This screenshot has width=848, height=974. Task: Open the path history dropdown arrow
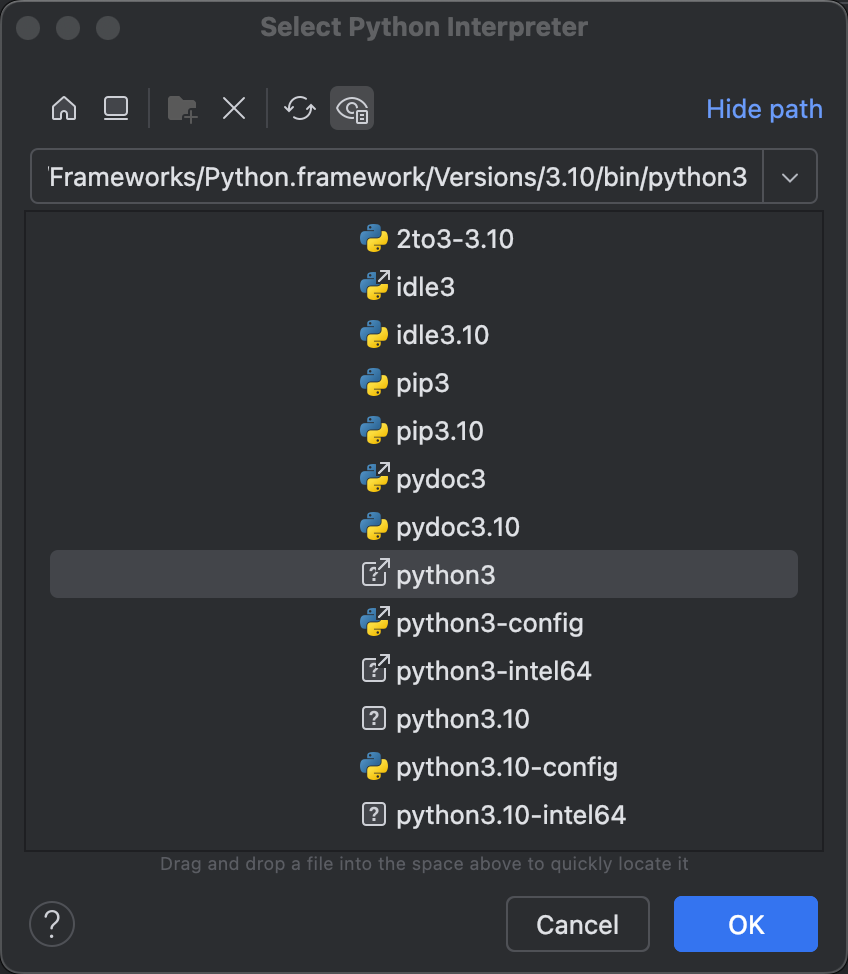pyautogui.click(x=790, y=178)
